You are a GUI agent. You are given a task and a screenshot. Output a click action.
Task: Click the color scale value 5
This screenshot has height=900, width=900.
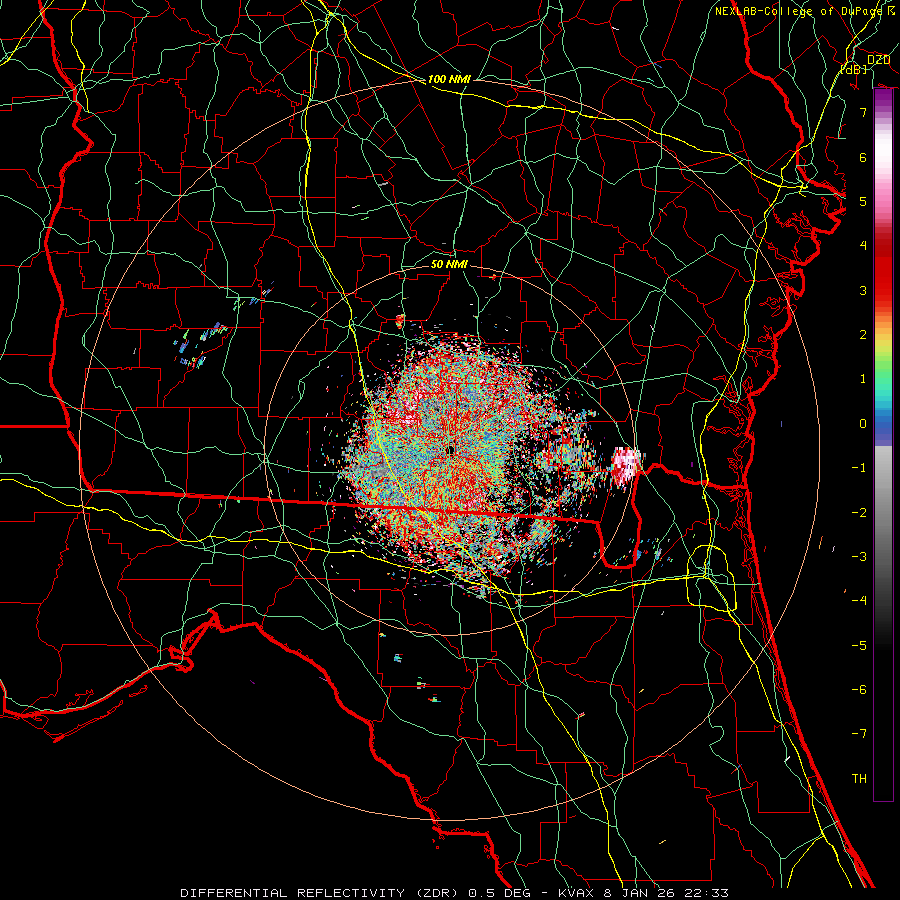[863, 201]
